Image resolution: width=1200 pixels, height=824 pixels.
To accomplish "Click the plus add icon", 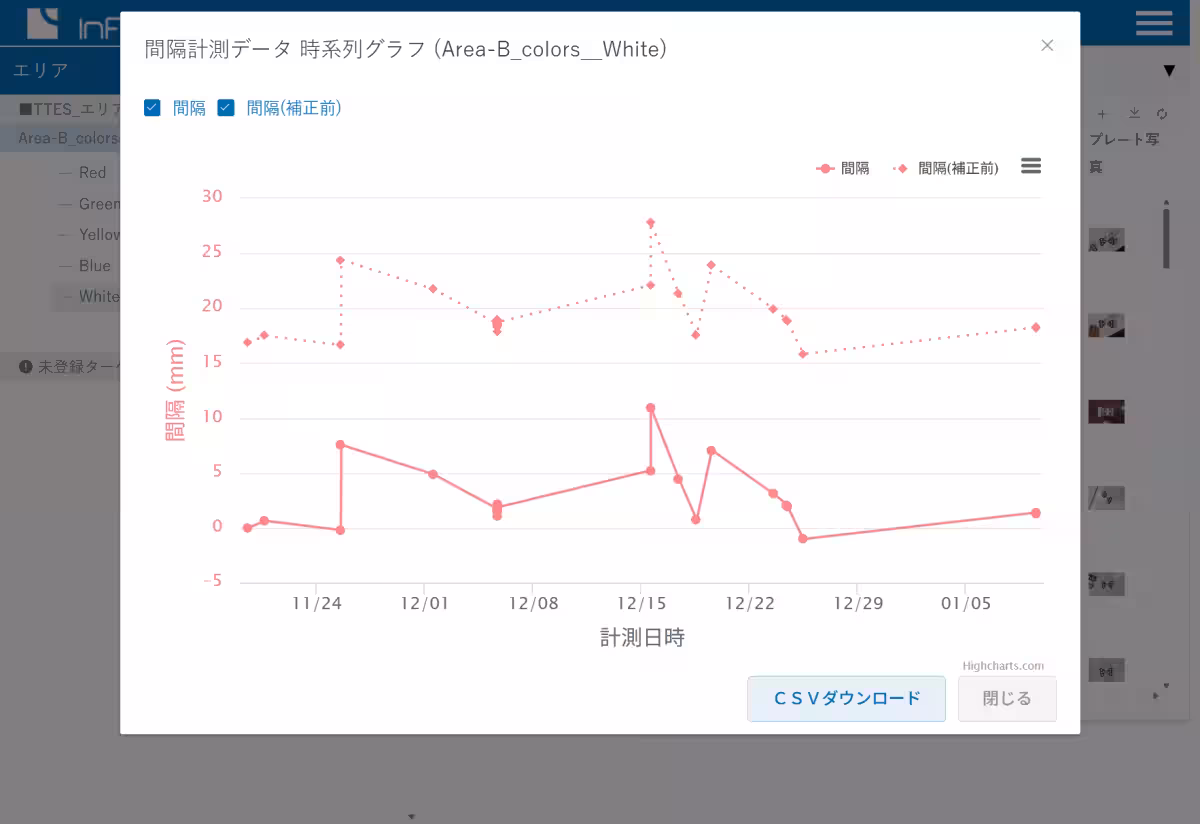I will [1103, 114].
